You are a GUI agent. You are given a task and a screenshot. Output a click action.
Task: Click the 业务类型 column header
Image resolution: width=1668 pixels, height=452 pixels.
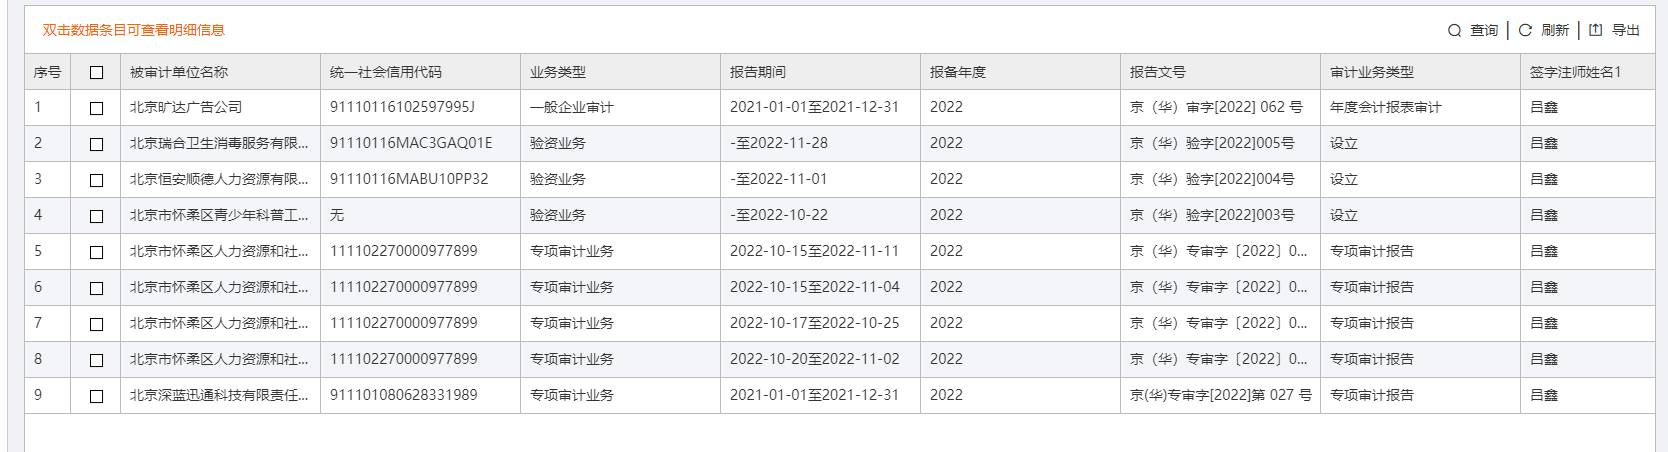[558, 72]
